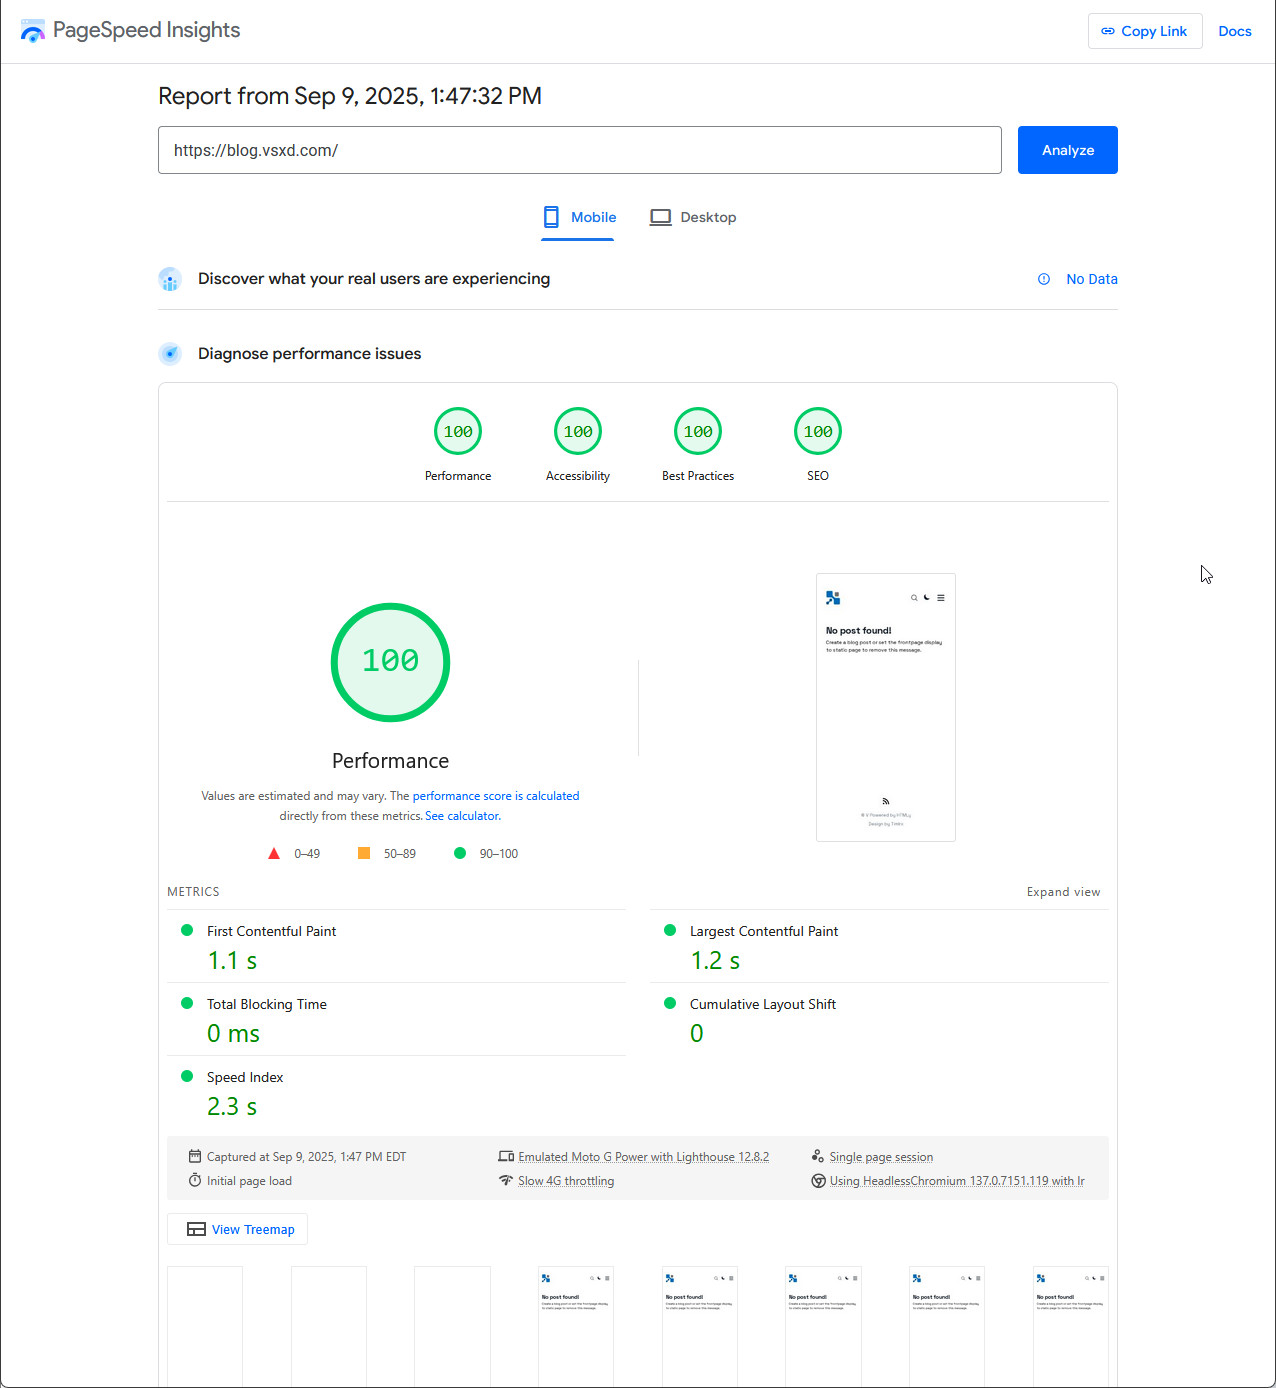This screenshot has height=1388, width=1276.
Task: Click the 0 ms blocking time value
Action: click(x=233, y=1034)
